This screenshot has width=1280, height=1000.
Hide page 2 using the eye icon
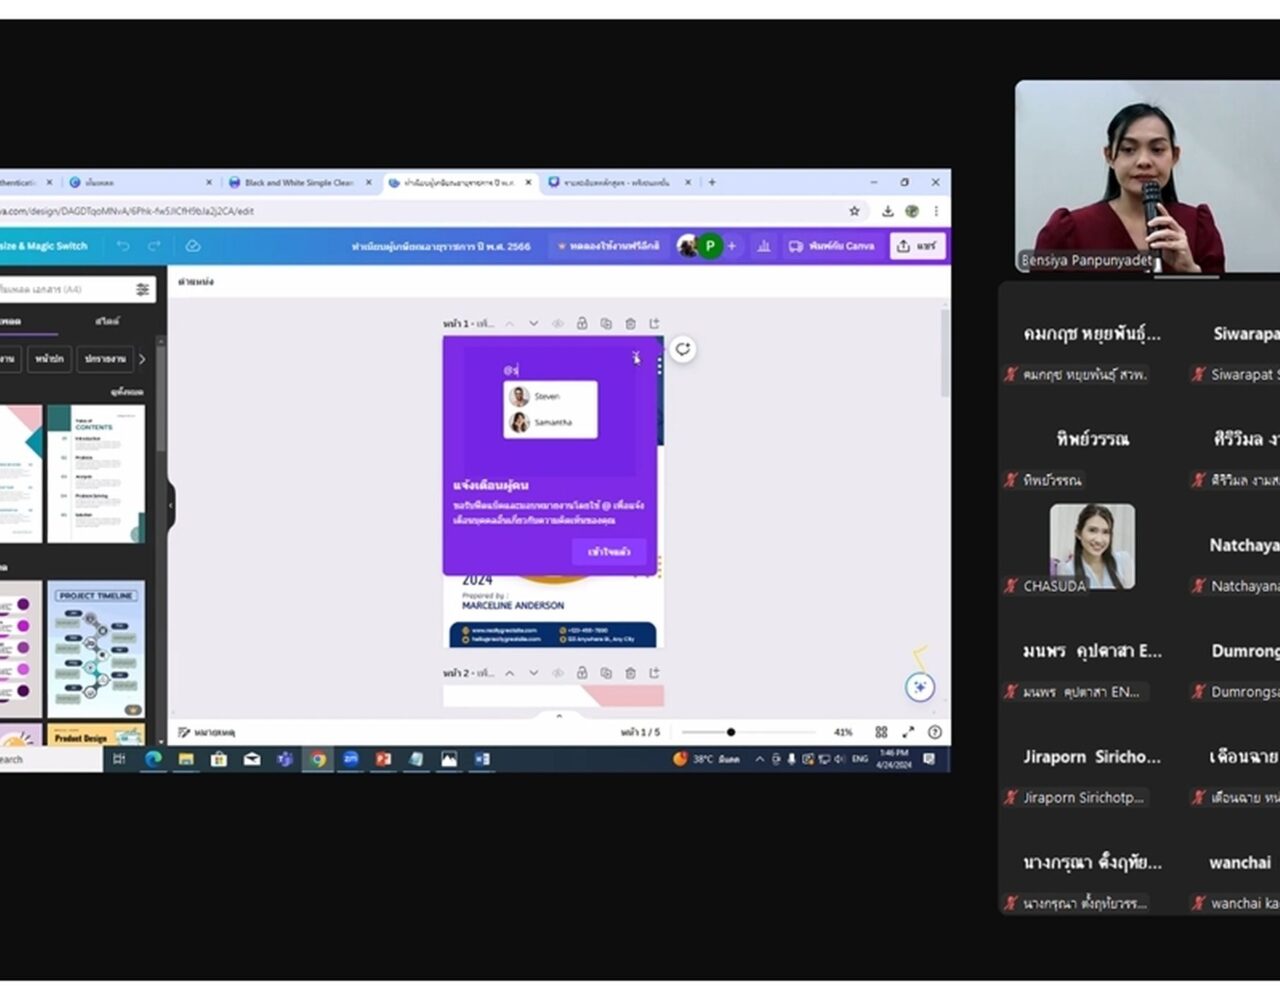tap(558, 673)
